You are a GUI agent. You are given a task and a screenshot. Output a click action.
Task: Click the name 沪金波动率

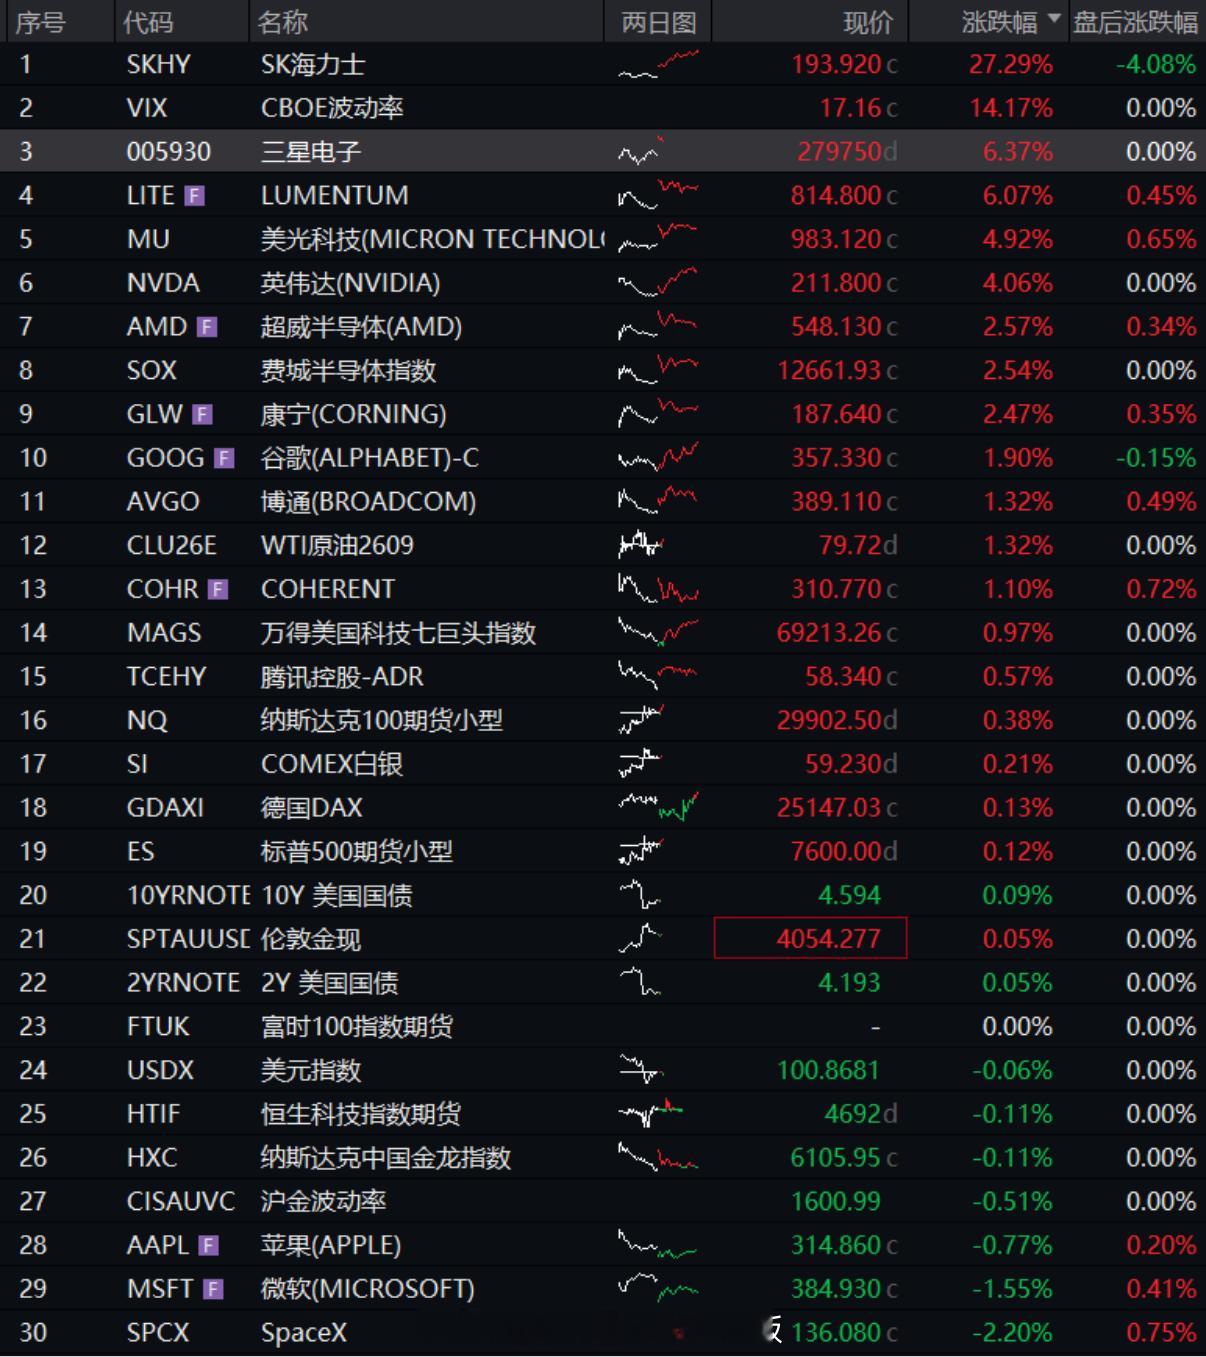pos(323,1202)
